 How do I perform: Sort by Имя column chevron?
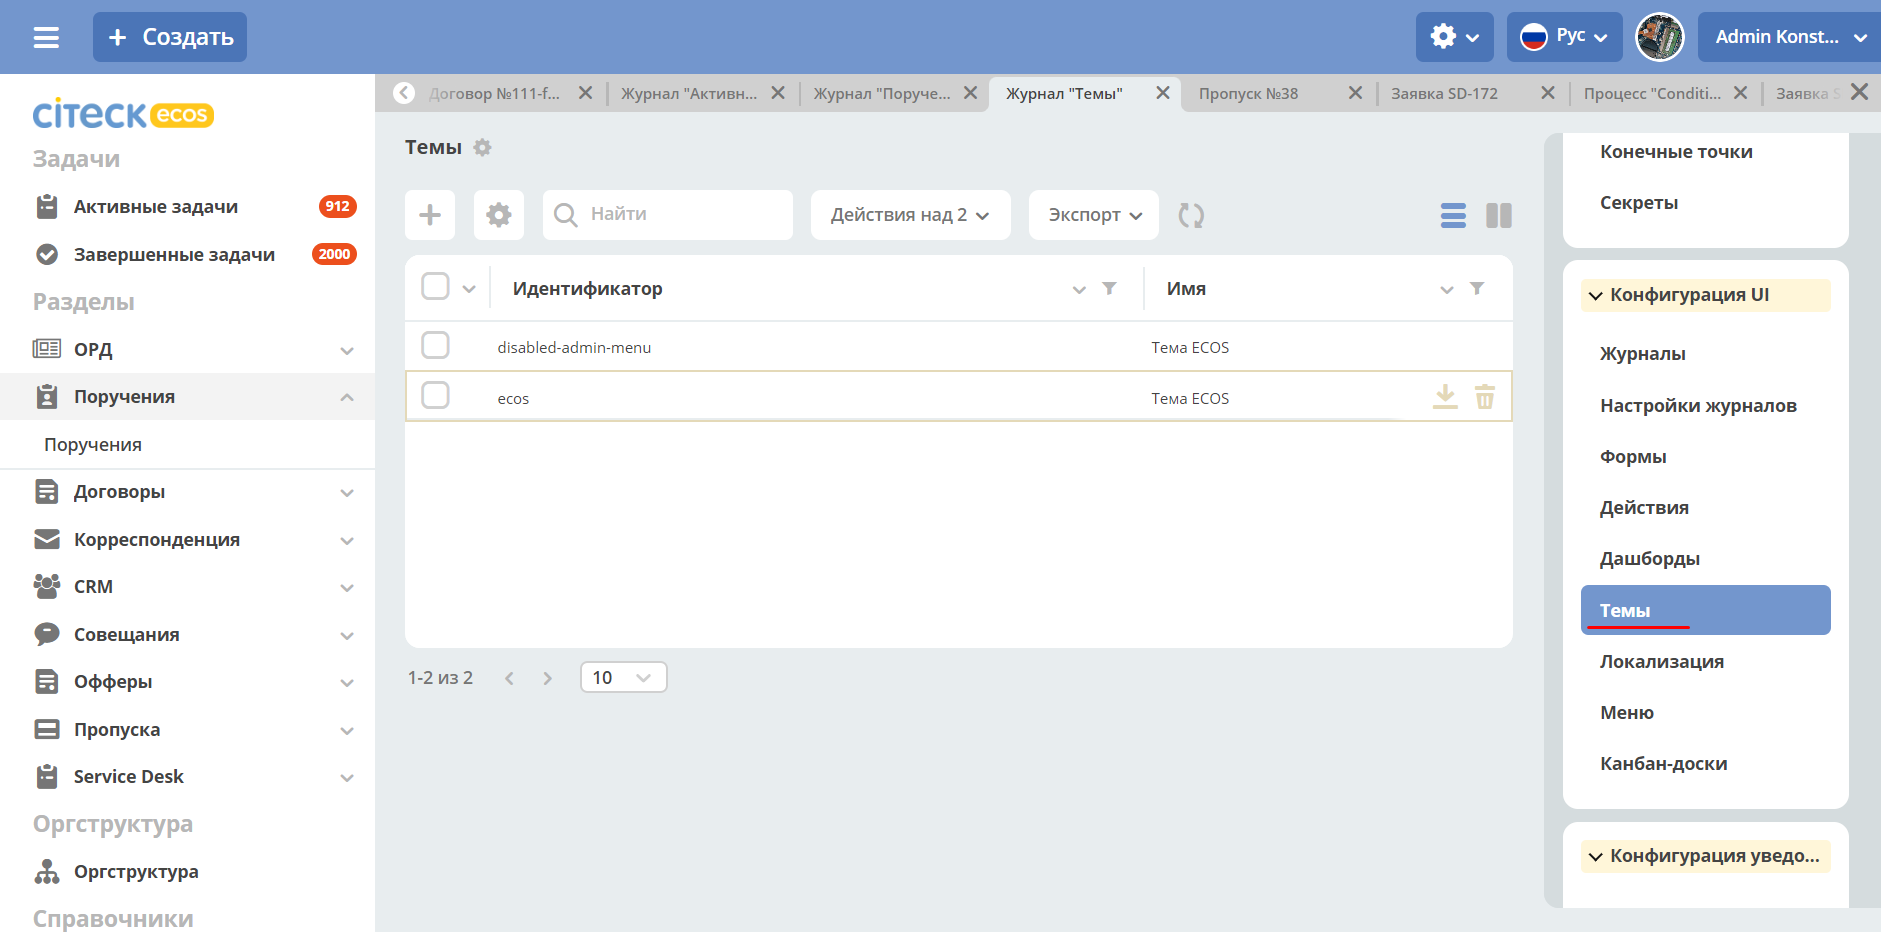click(x=1446, y=289)
